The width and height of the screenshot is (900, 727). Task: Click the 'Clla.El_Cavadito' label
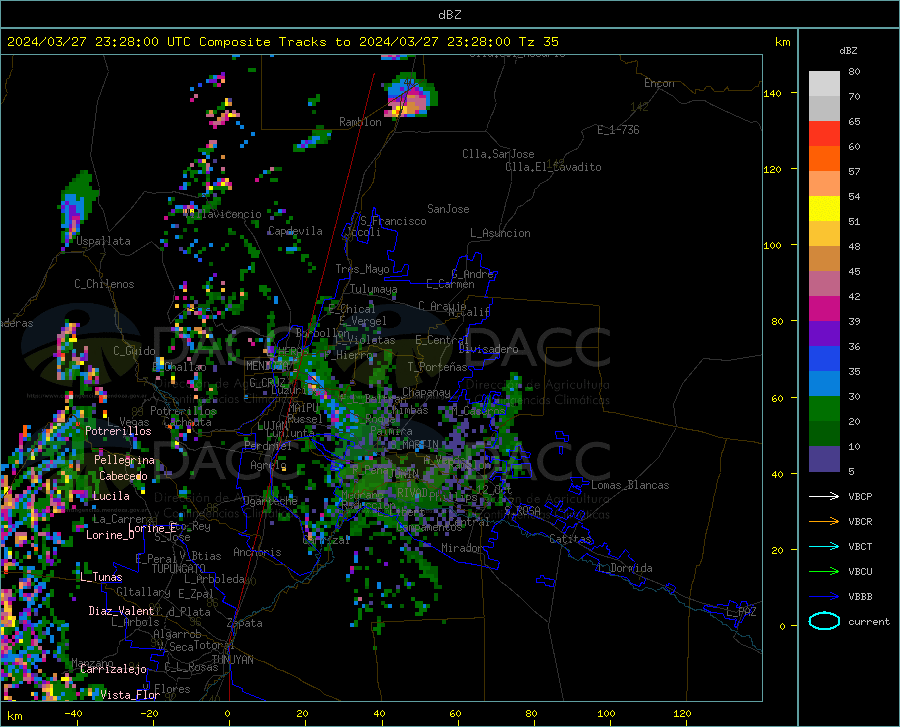click(553, 167)
